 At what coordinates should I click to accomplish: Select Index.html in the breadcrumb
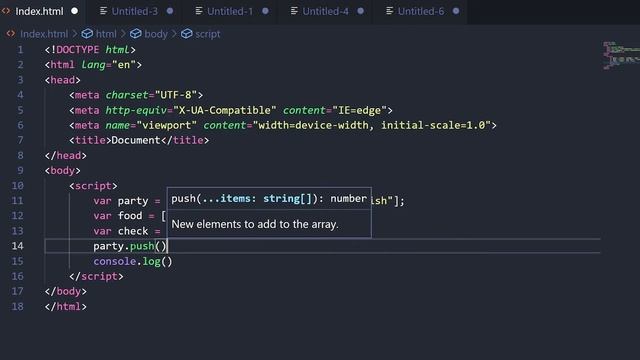(x=44, y=34)
